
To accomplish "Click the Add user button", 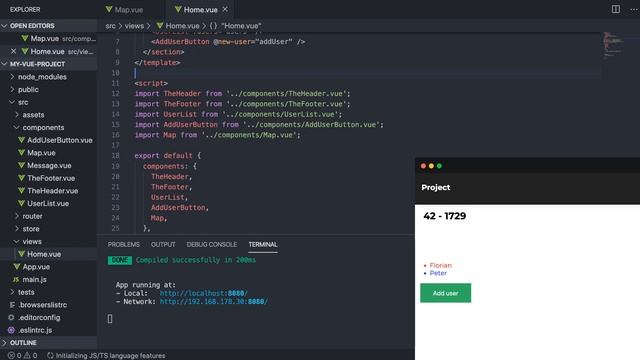I will [445, 293].
